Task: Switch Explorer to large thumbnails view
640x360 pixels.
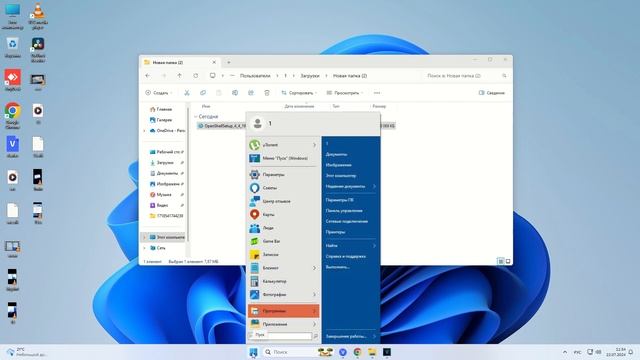Action: (508, 261)
